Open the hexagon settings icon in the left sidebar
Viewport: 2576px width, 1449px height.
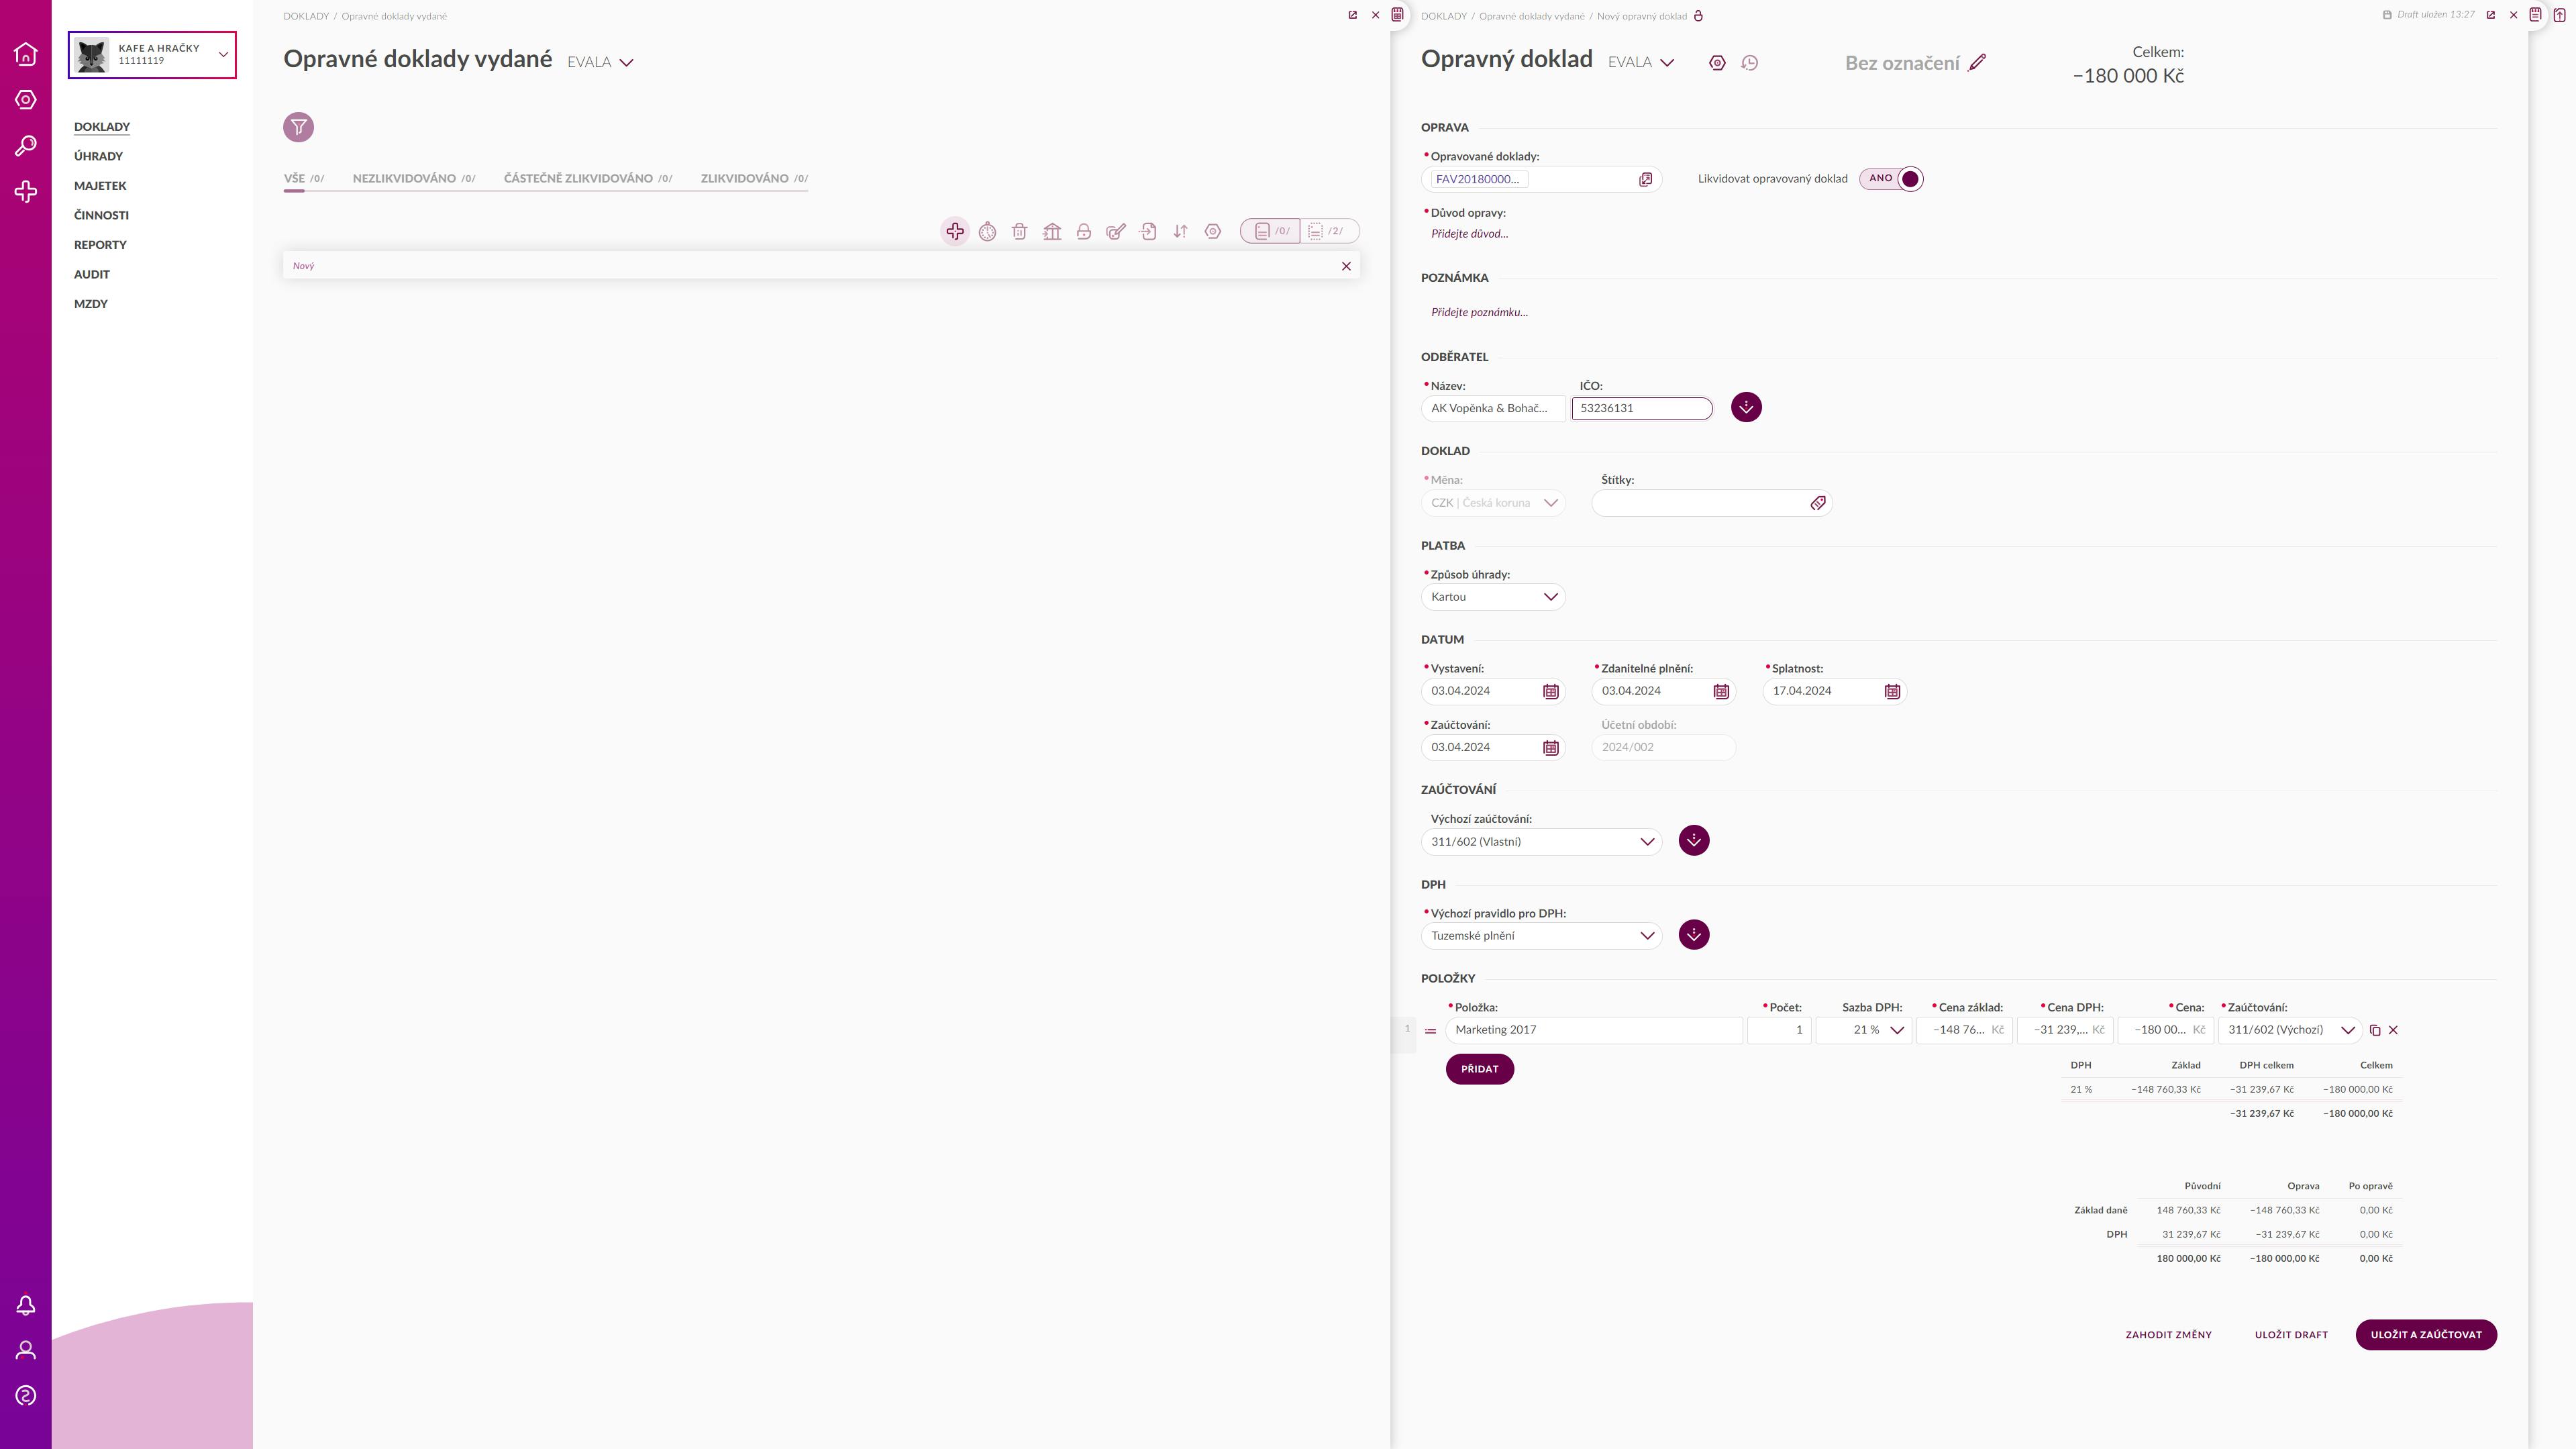coord(26,100)
